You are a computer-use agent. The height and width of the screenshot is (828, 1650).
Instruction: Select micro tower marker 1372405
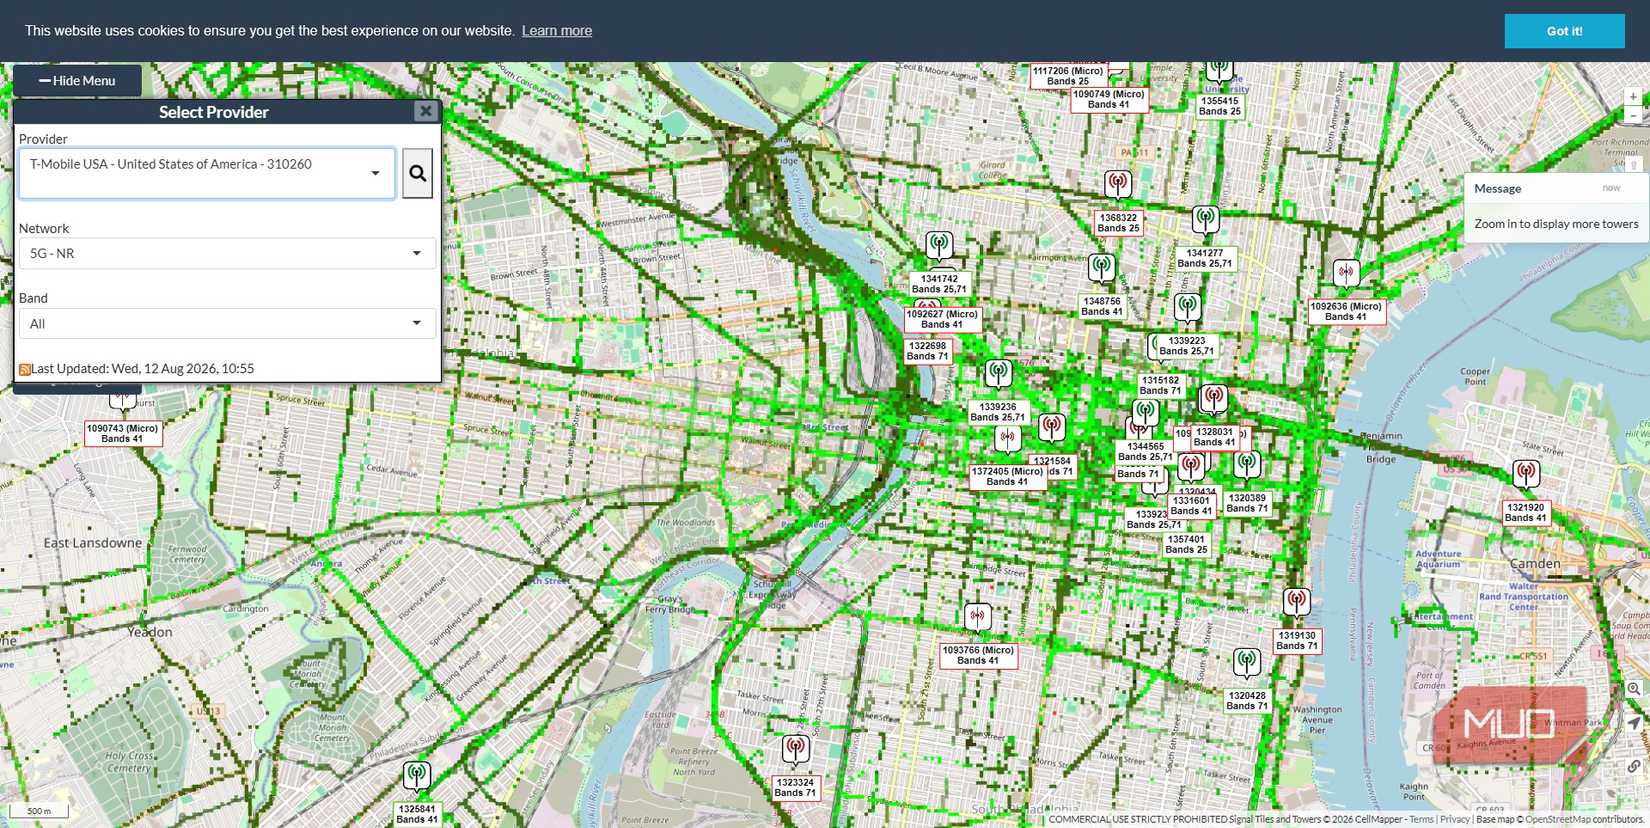[1007, 438]
